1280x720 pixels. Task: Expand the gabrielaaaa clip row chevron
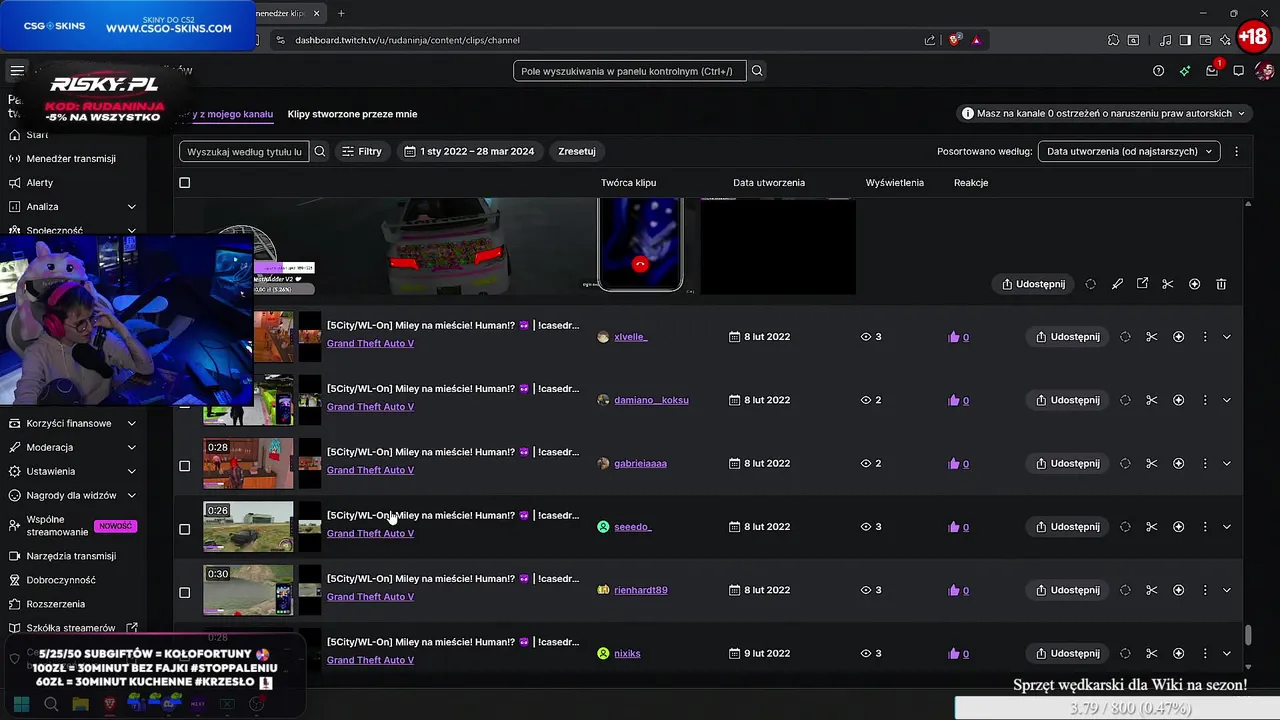(x=1227, y=463)
